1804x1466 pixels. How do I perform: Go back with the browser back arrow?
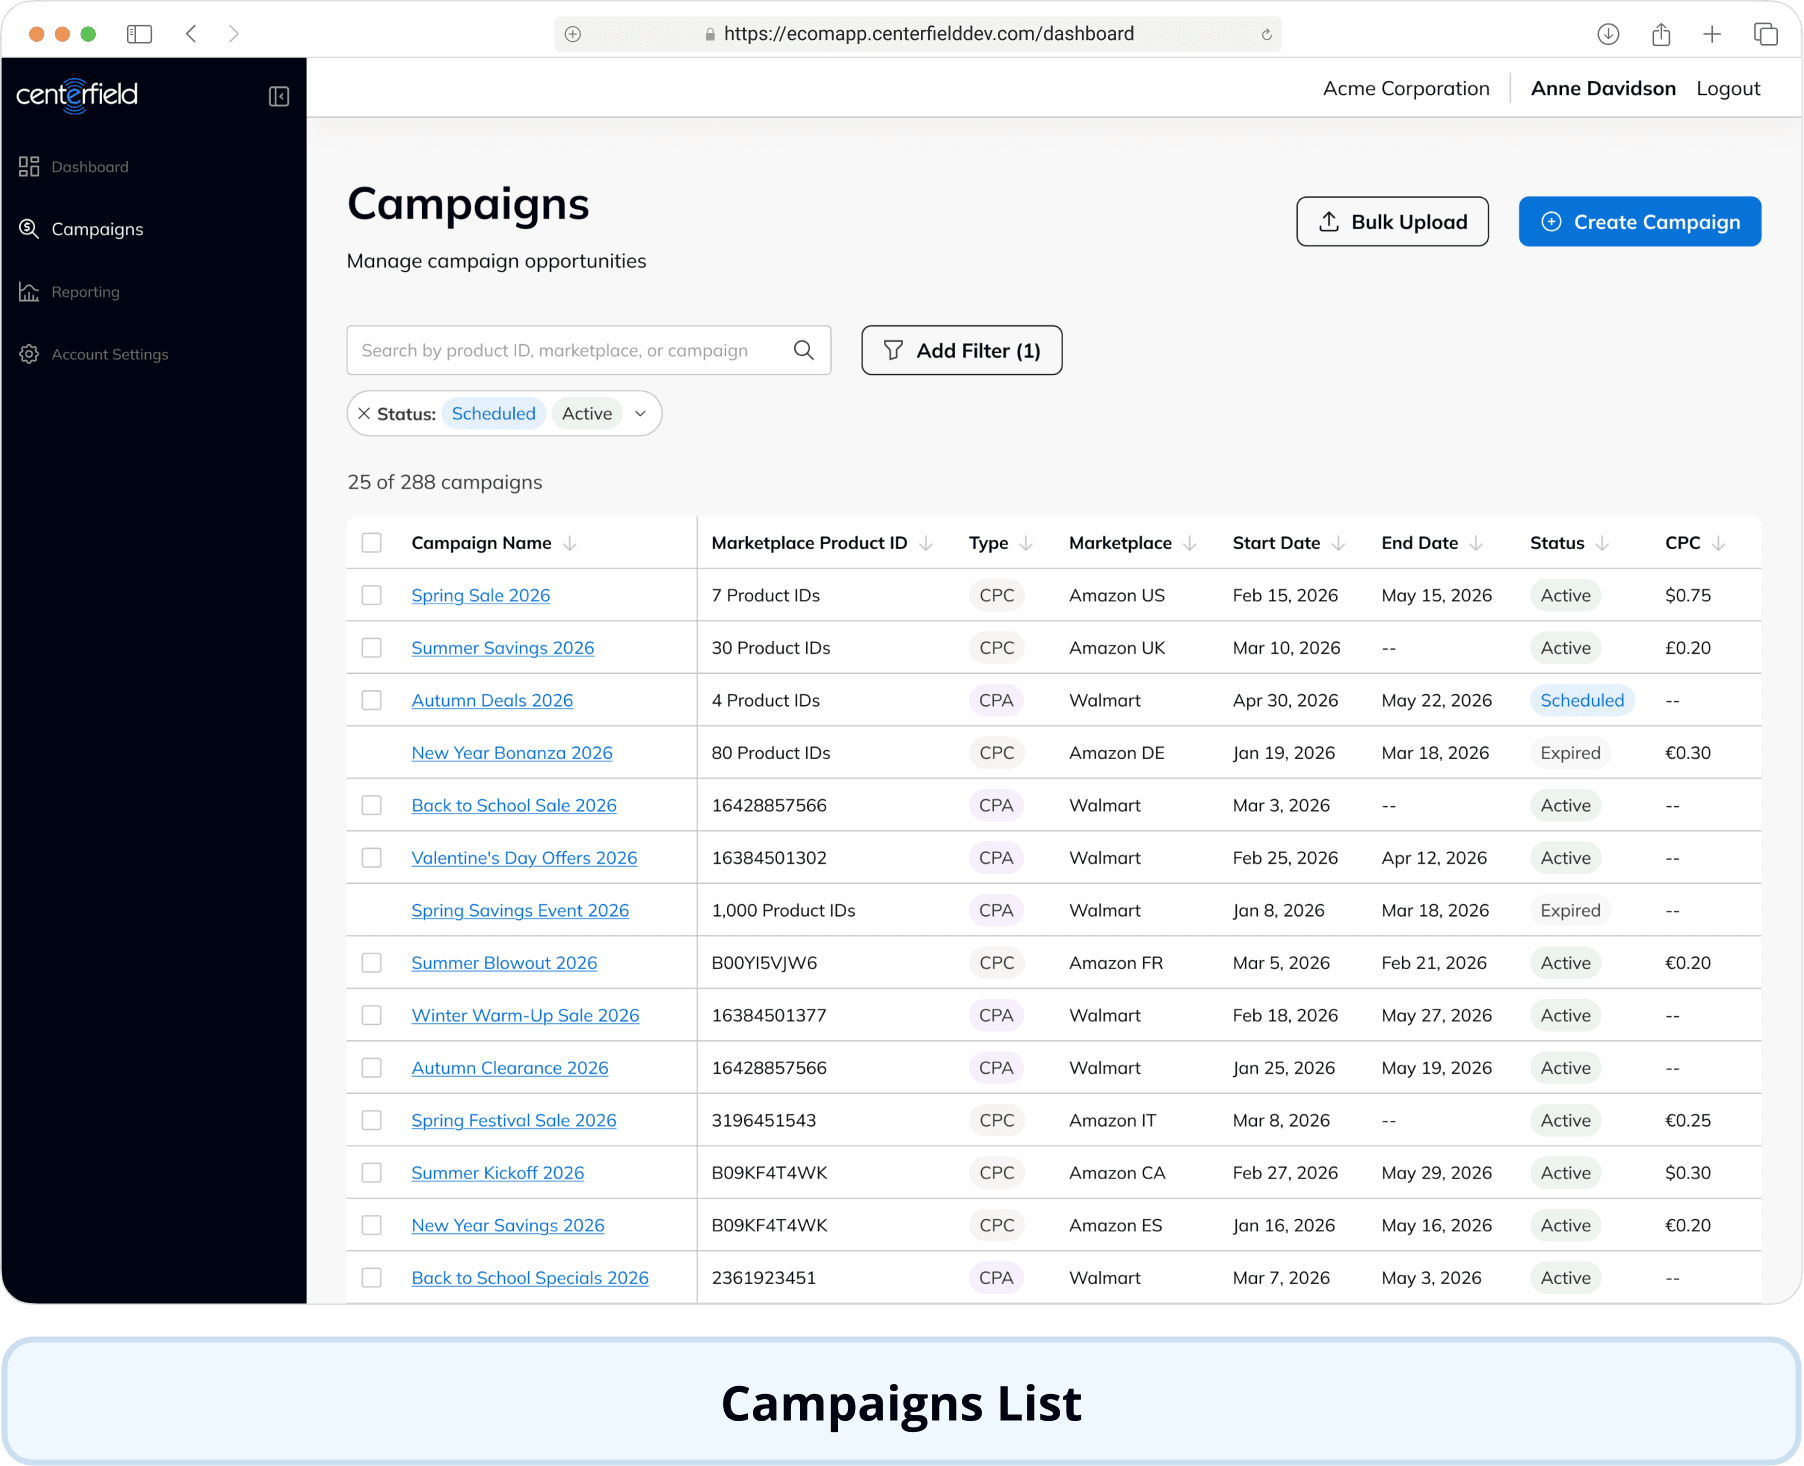coord(191,34)
